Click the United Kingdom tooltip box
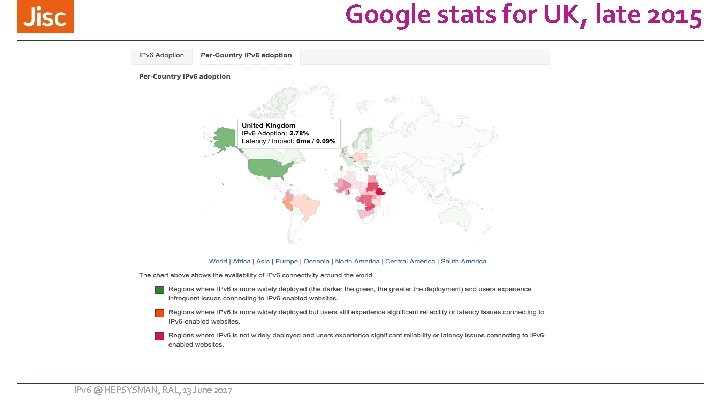 click(288, 133)
